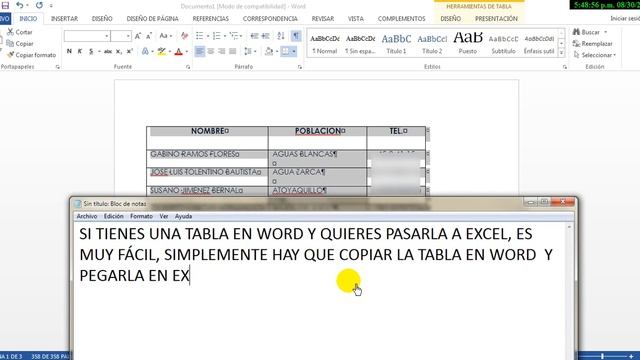The height and width of the screenshot is (360, 640).
Task: Save the document with the floppy icon
Action: (x=5, y=5)
